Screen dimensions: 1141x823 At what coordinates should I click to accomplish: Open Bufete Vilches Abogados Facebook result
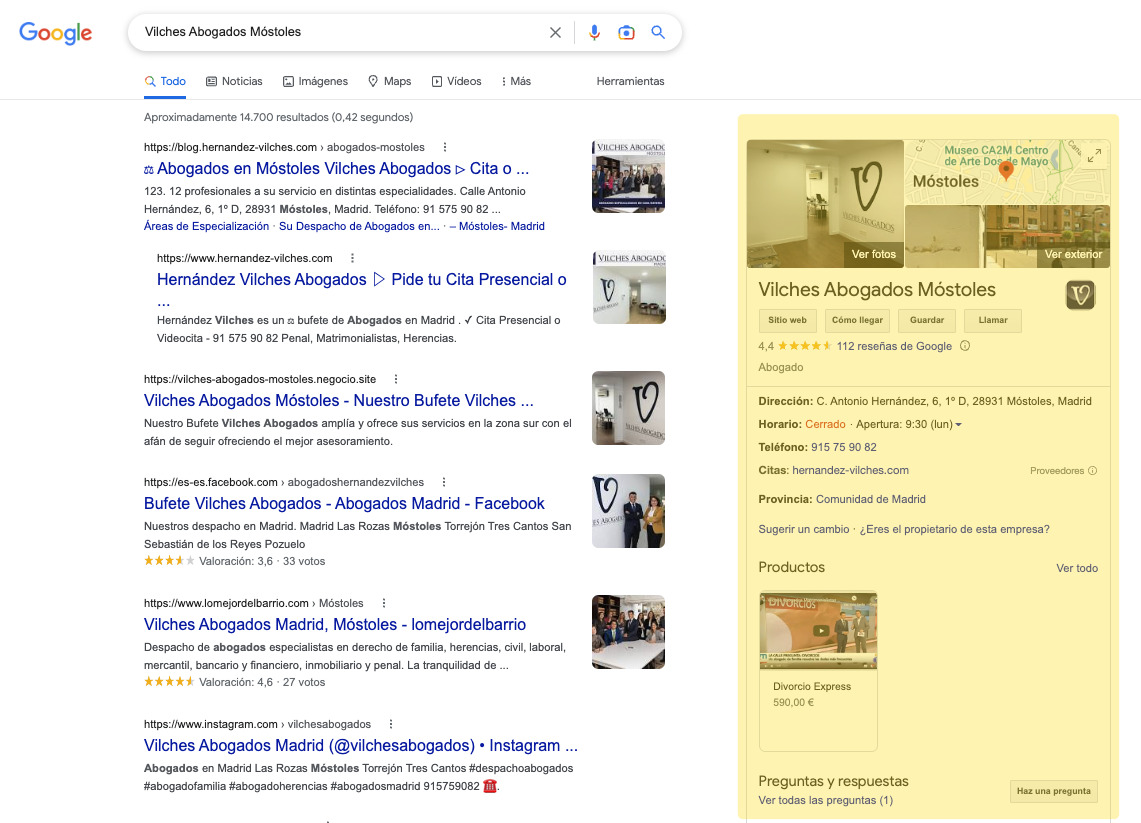[x=344, y=504]
